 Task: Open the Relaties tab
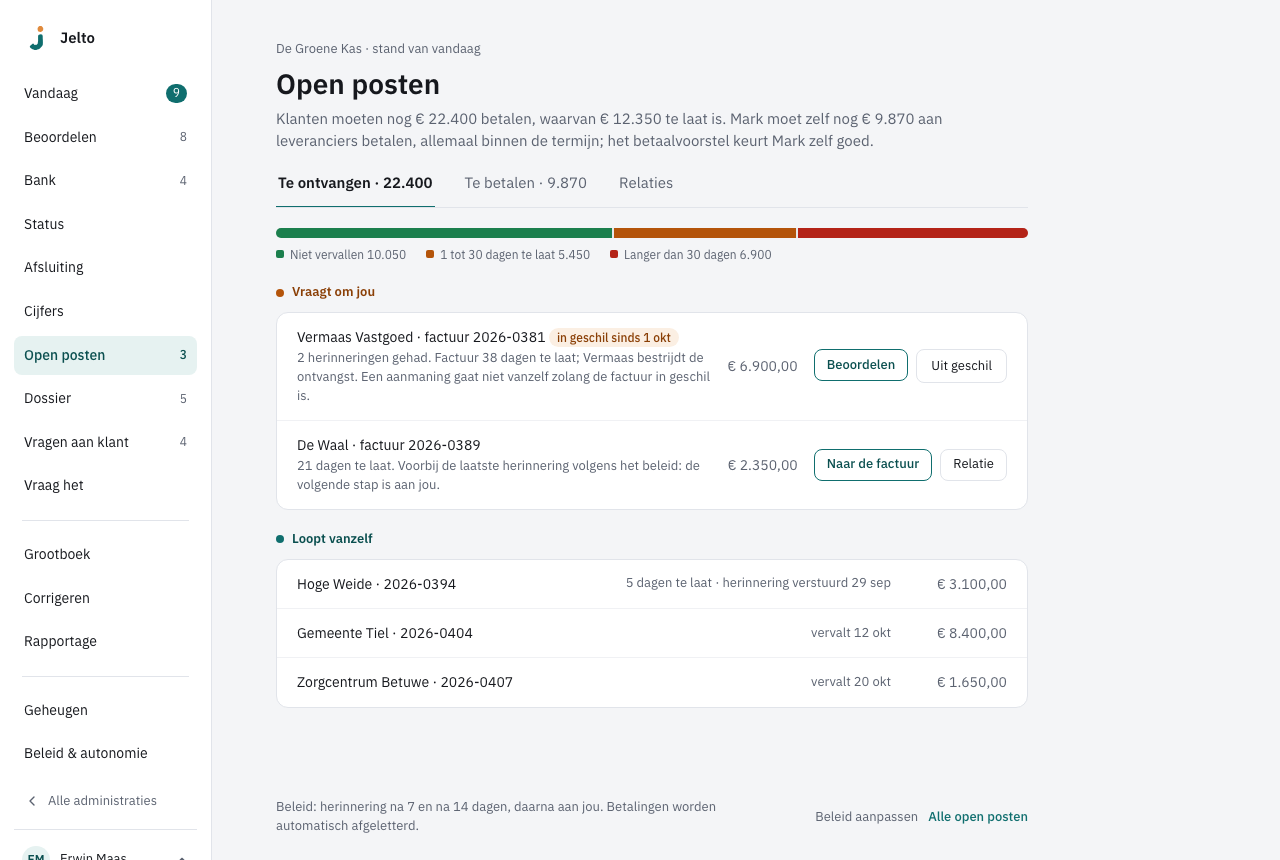pyautogui.click(x=646, y=183)
